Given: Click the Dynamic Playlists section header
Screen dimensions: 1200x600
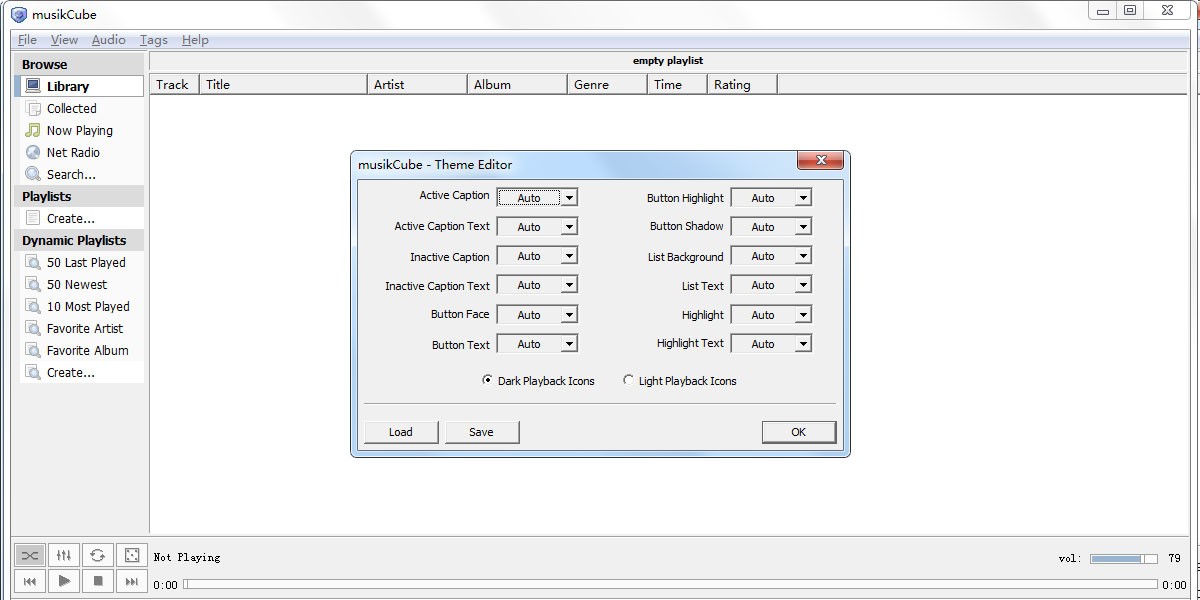Looking at the screenshot, I should (80, 240).
